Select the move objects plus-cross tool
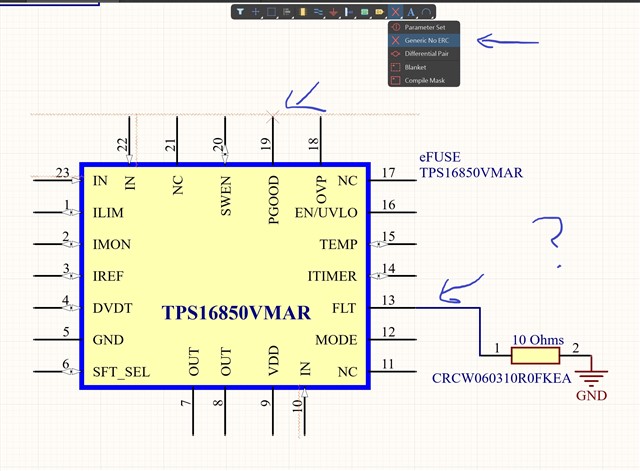640x471 pixels. (256, 12)
